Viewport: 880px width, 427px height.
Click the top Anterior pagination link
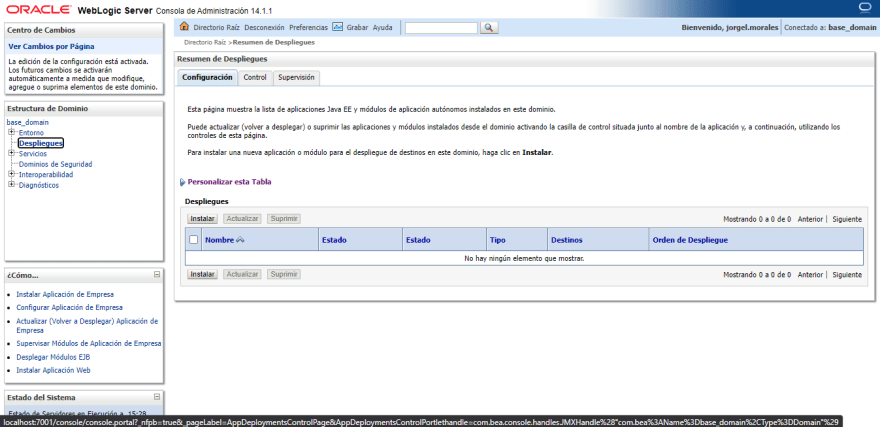pyautogui.click(x=810, y=219)
